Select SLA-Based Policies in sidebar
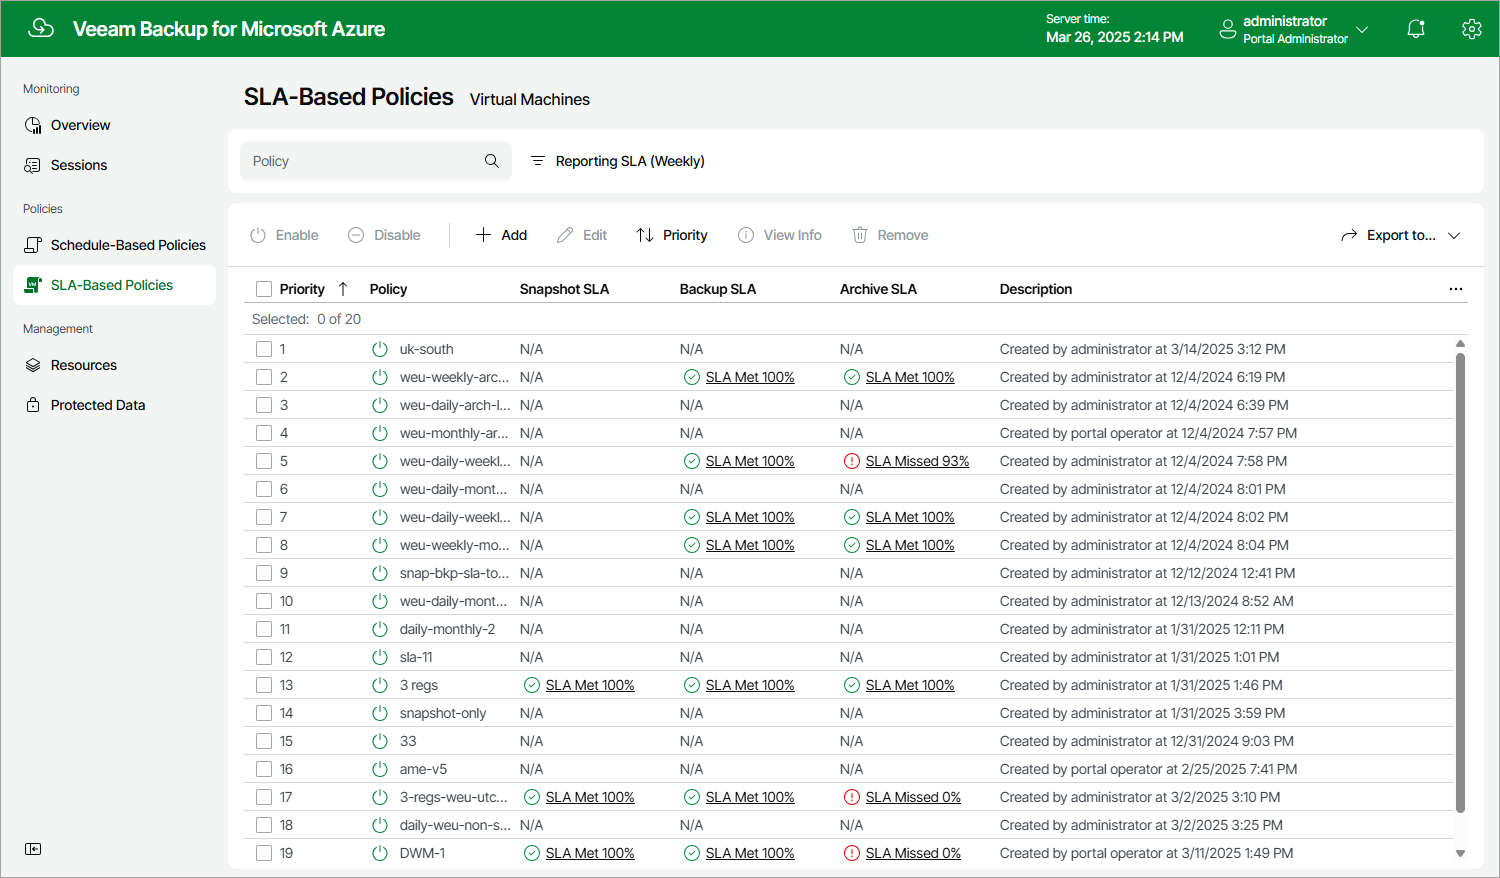The image size is (1500, 878). (x=112, y=285)
